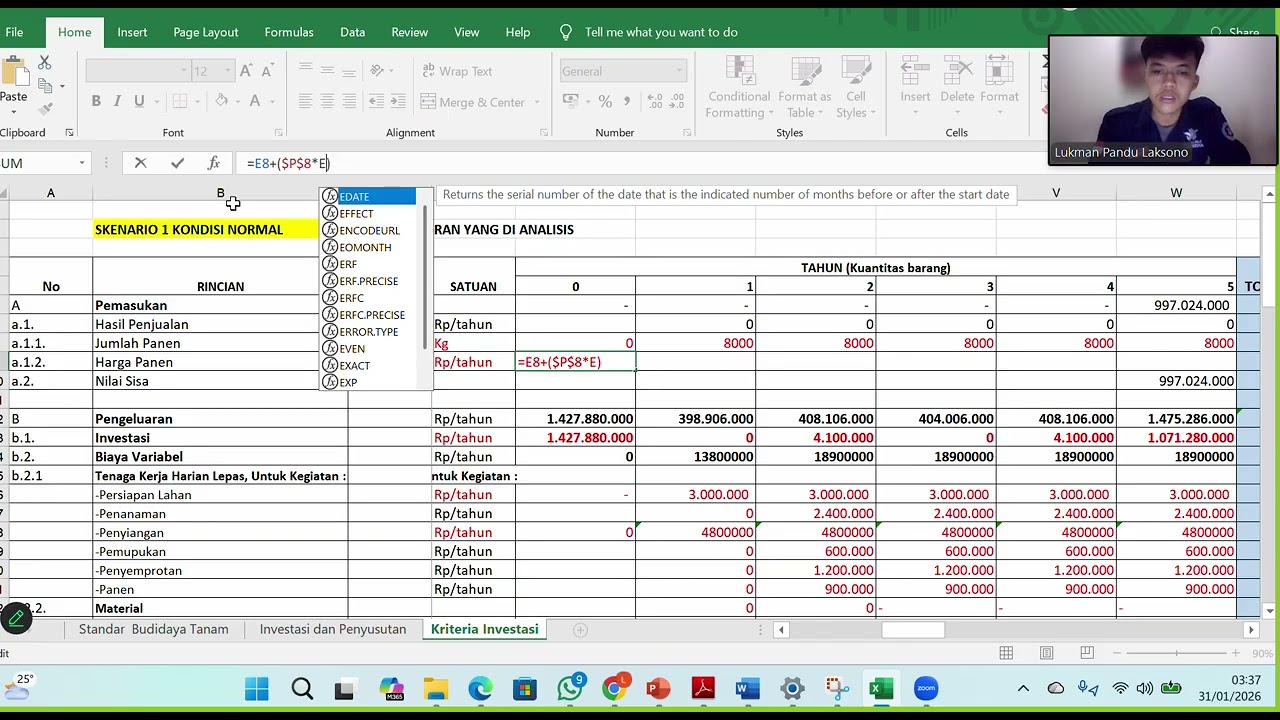1280x720 pixels.
Task: Click the Format as Table icon
Action: [x=805, y=70]
